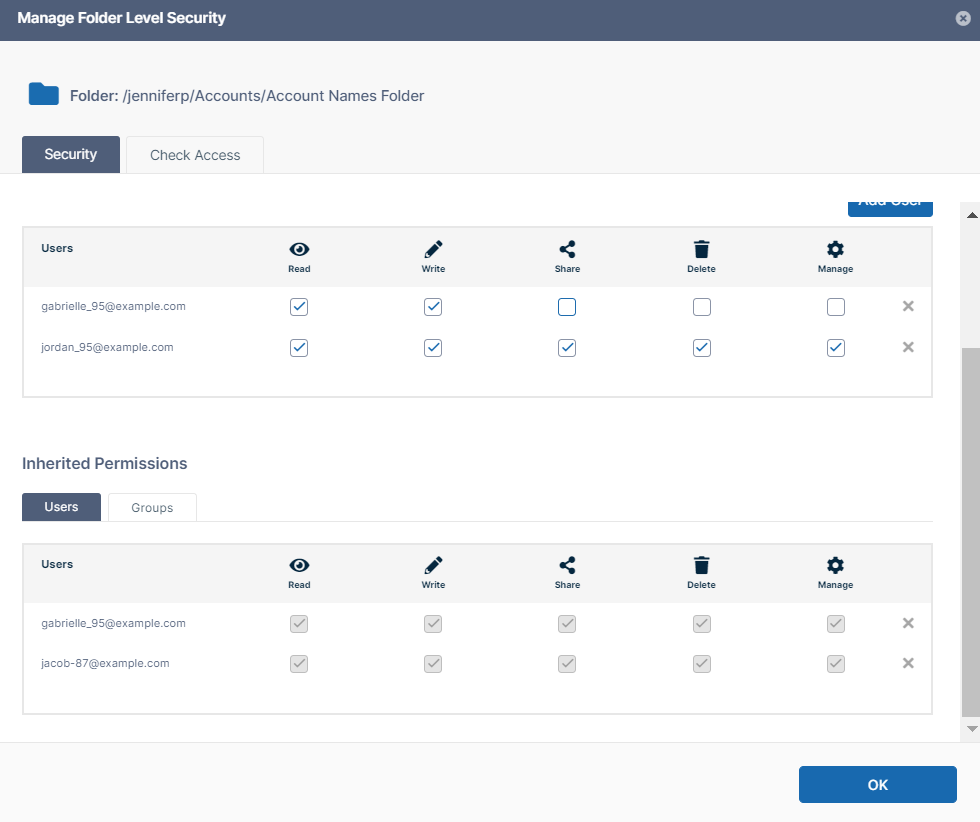980x822 pixels.
Task: Open the Groups inherited permissions tab
Action: click(152, 508)
